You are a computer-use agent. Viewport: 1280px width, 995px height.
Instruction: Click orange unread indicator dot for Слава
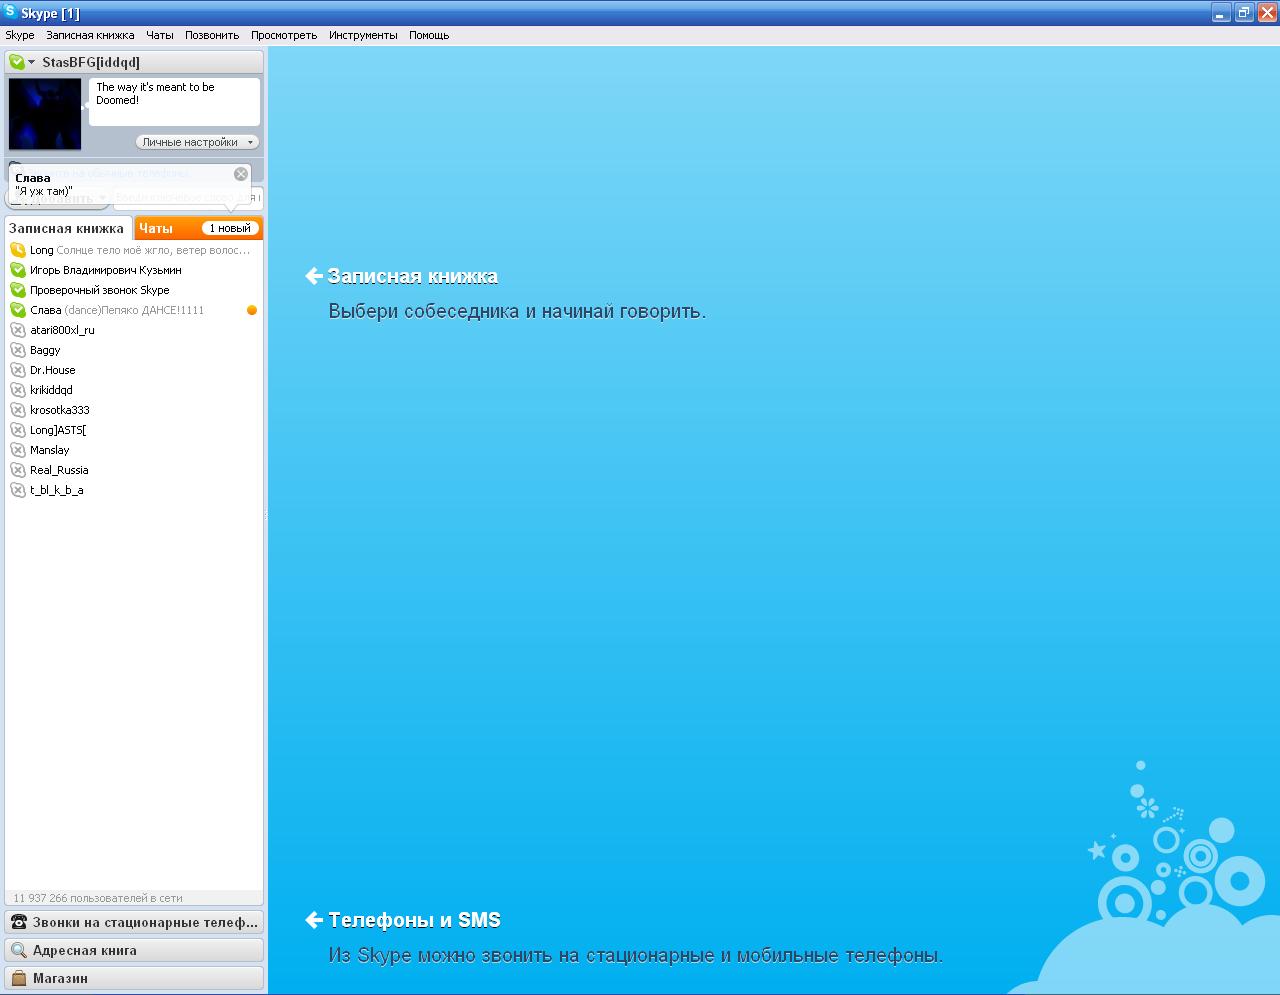pyautogui.click(x=252, y=310)
